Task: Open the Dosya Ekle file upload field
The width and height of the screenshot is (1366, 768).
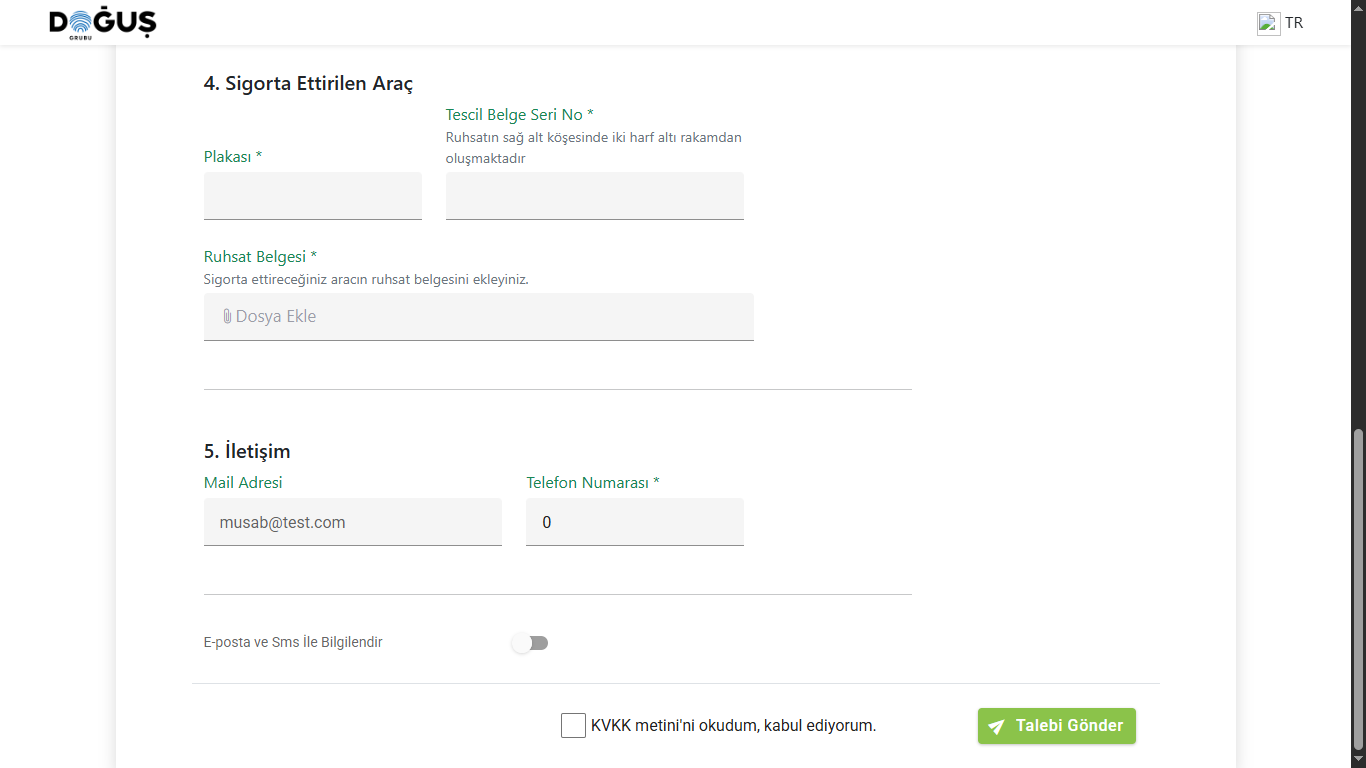Action: (x=478, y=316)
